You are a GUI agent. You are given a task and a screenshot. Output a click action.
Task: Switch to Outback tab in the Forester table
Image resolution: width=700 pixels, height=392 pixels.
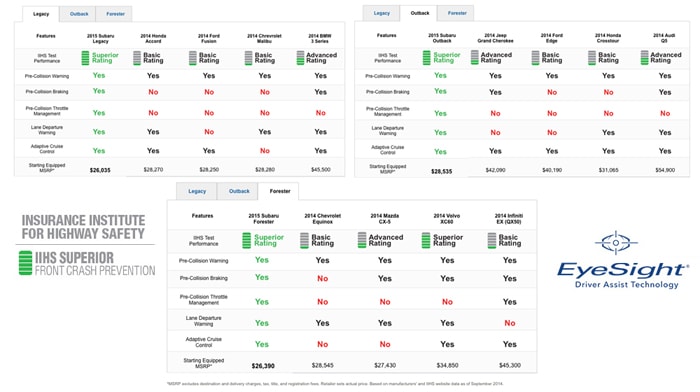[x=239, y=191]
